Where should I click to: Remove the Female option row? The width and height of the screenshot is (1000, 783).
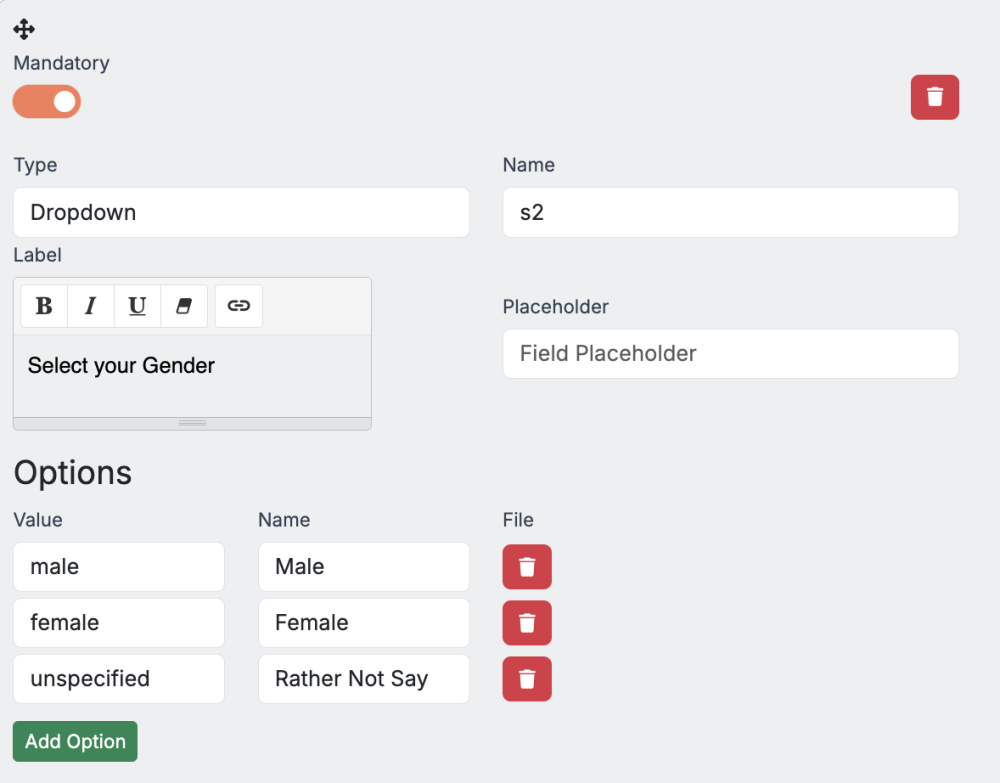(x=527, y=623)
